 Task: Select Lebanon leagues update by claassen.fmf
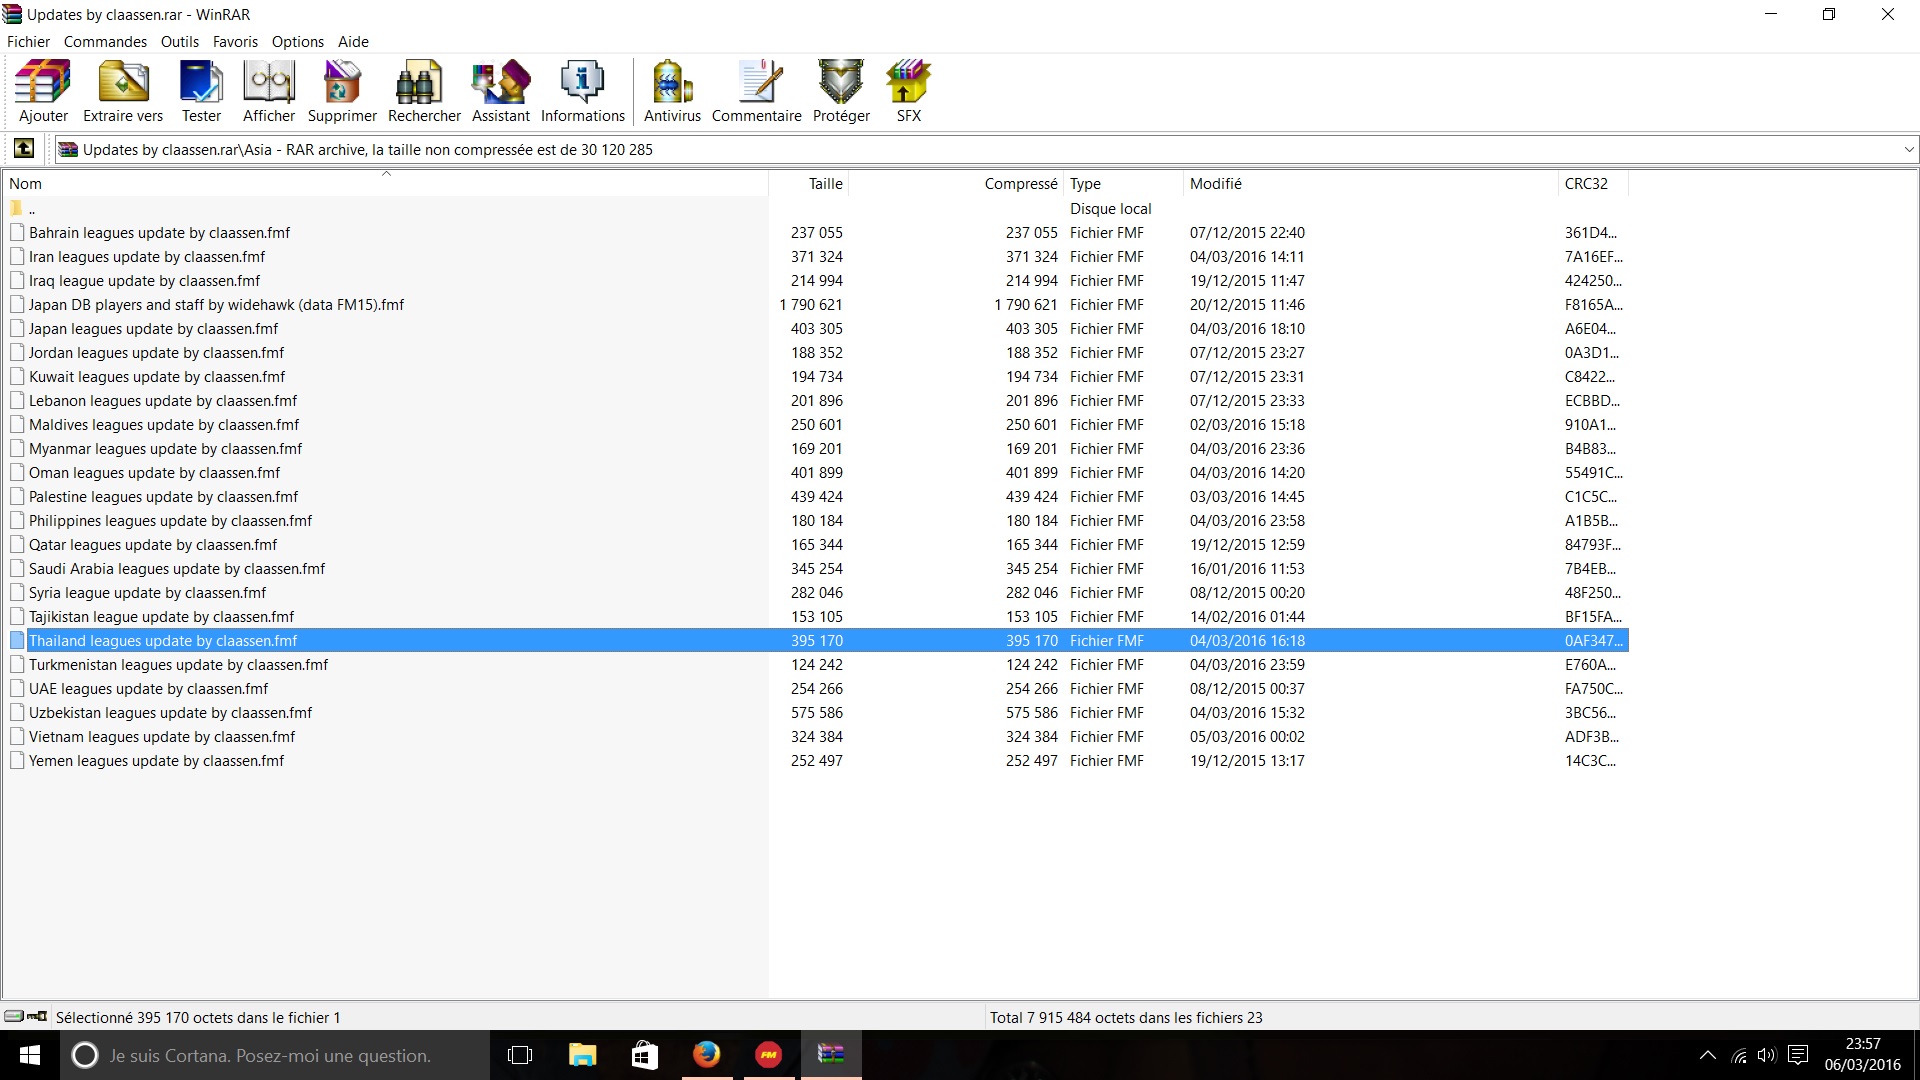pos(816,400)
